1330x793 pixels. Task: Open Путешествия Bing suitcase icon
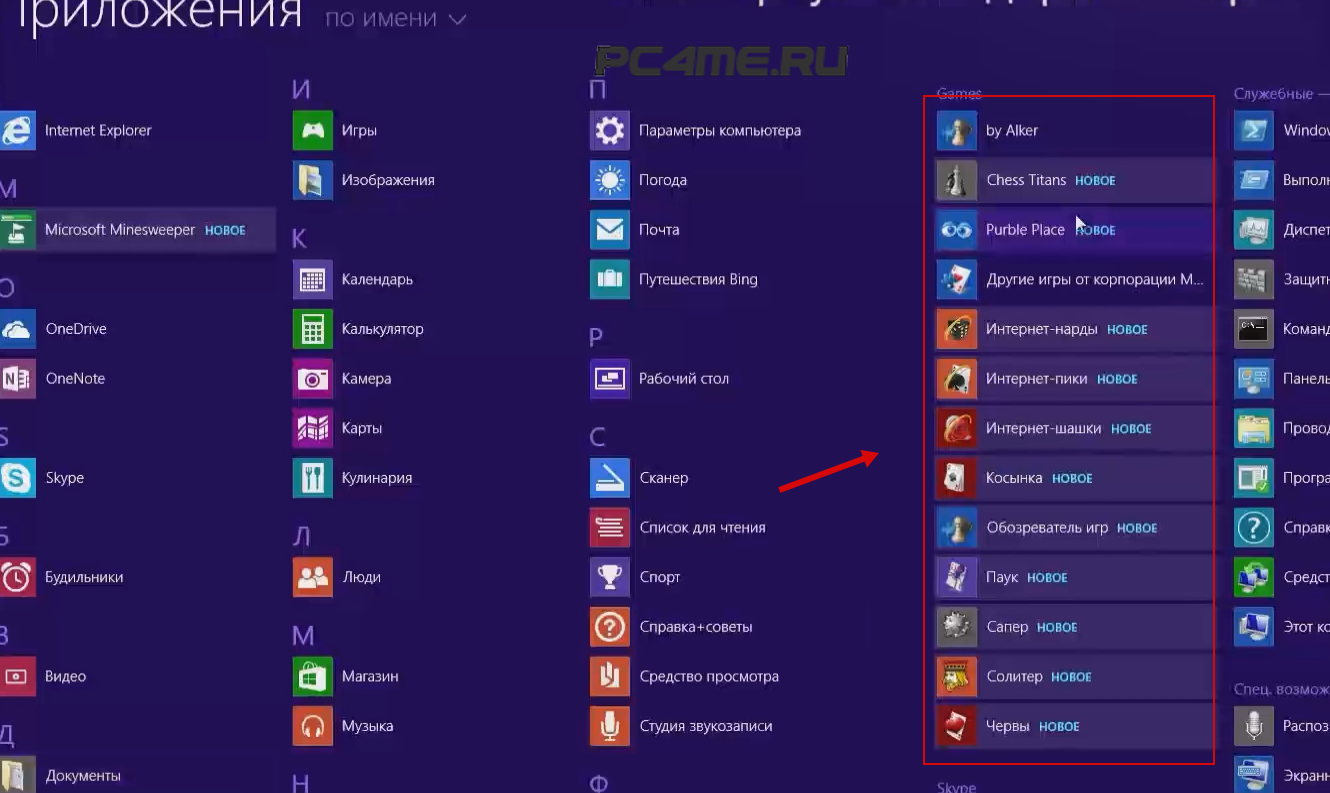610,279
